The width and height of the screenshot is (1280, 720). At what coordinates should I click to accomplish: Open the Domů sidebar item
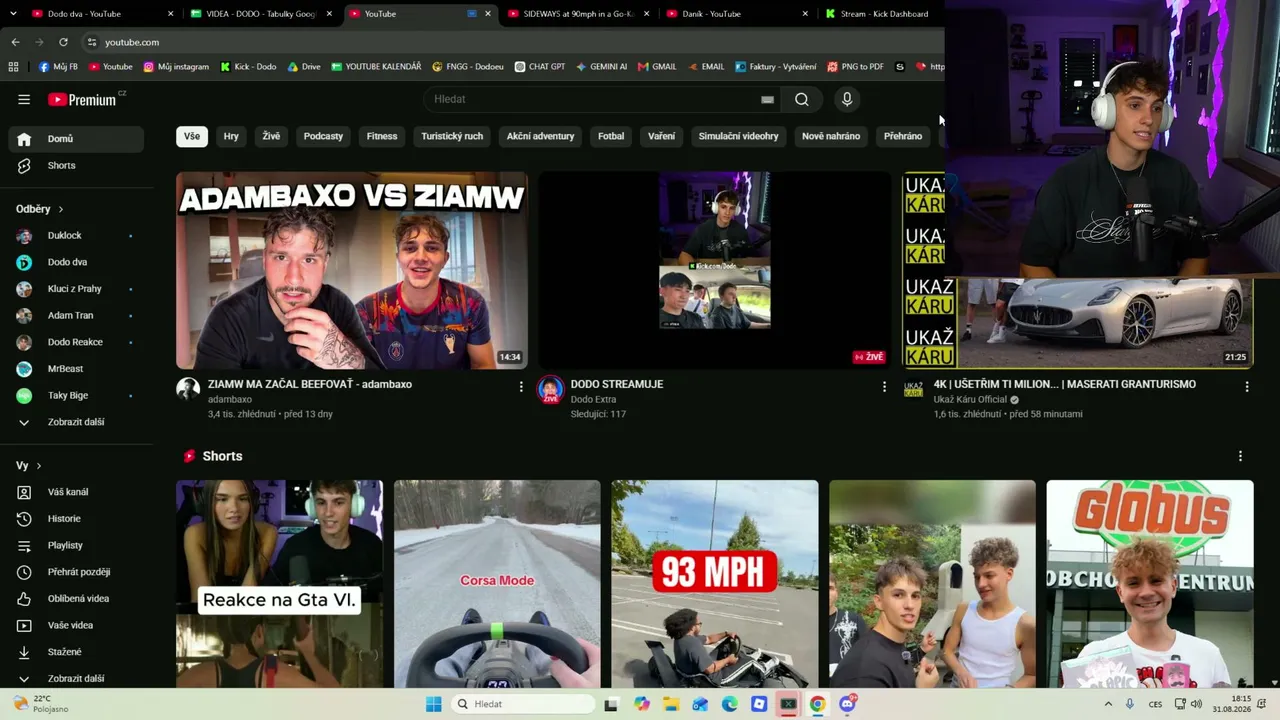point(76,139)
